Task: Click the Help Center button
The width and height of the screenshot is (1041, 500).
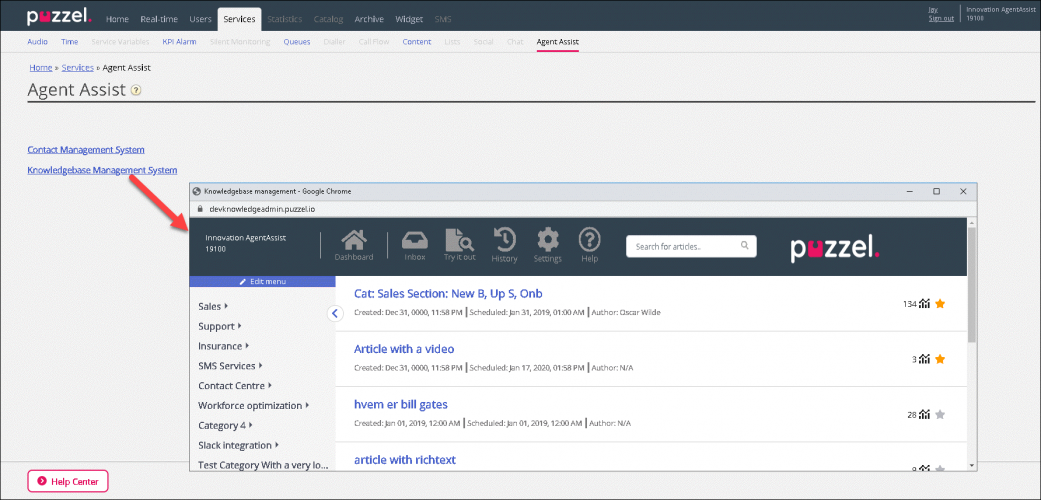Action: pyautogui.click(x=68, y=481)
